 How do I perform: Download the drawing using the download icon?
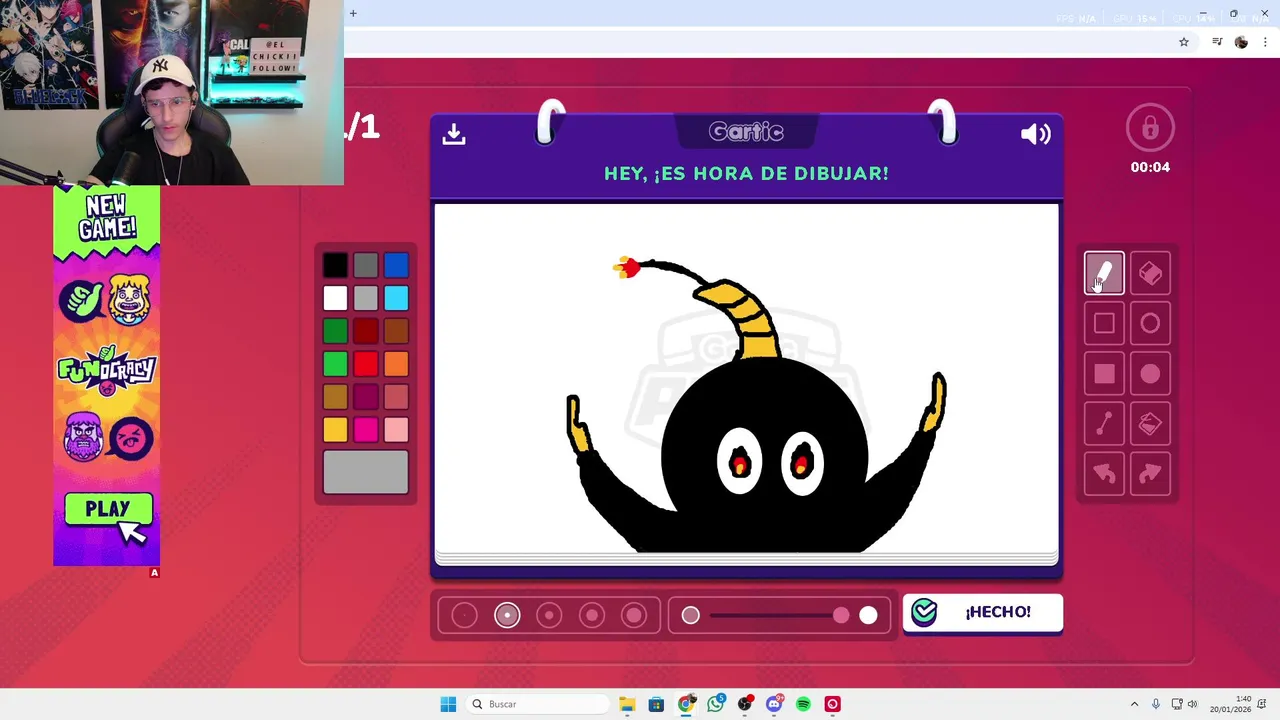point(454,134)
